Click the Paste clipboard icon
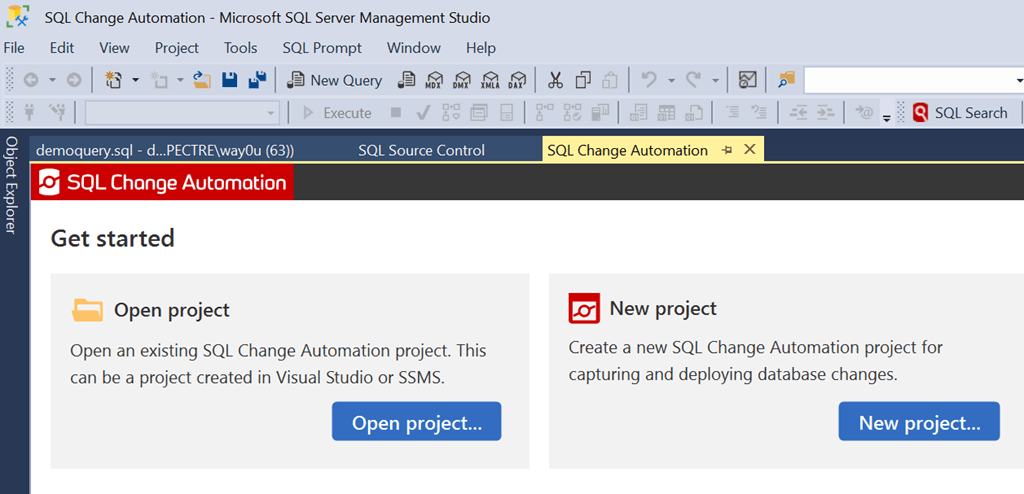1024x494 pixels. [x=610, y=80]
